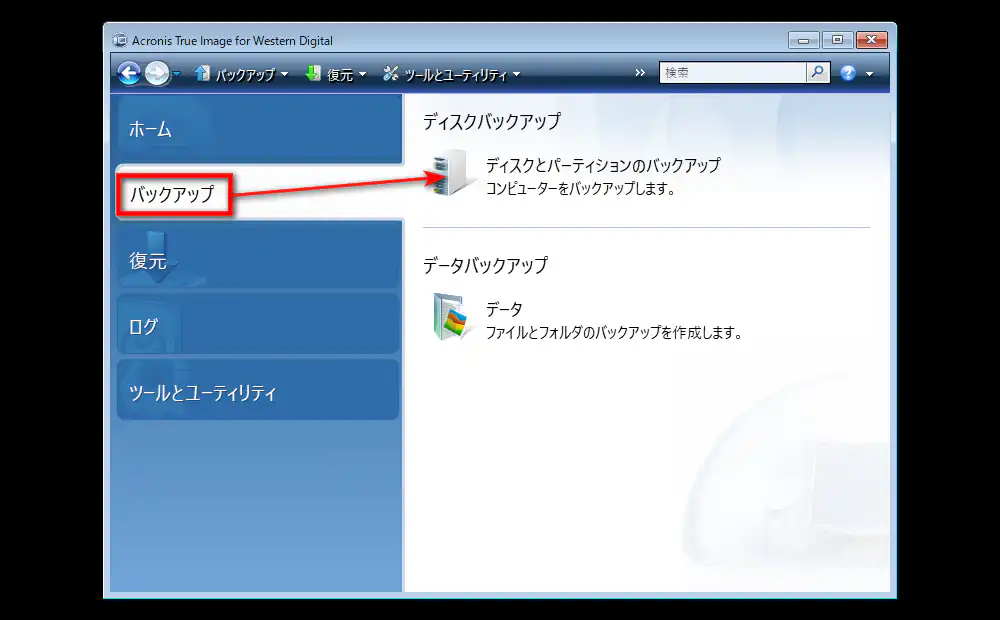Open the バックアップ toolbar menu
Image resolution: width=1000 pixels, height=620 pixels.
tap(241, 74)
